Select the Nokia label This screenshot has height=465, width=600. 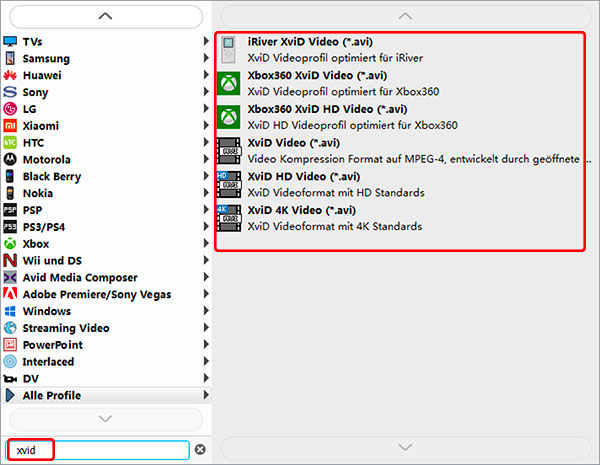point(38,193)
